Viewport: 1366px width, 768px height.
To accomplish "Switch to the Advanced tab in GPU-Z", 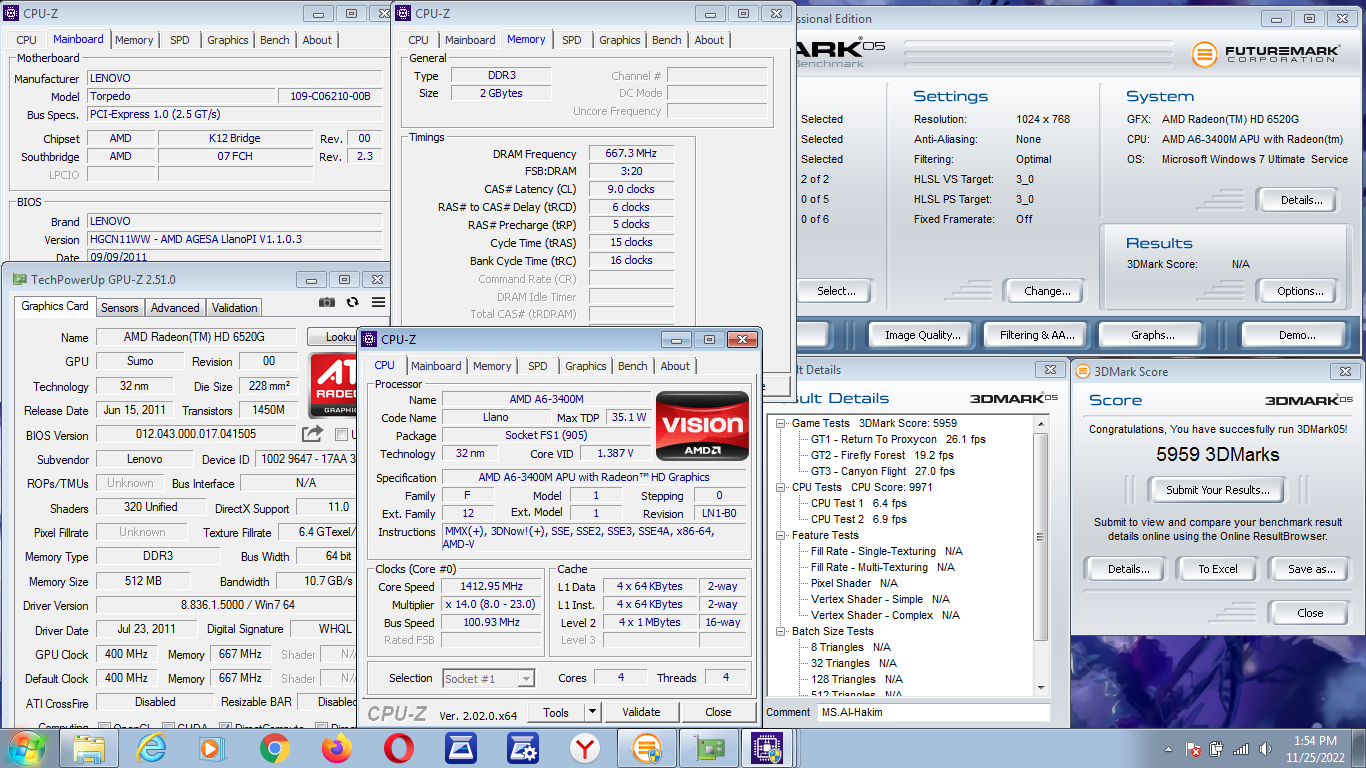I will coord(175,308).
